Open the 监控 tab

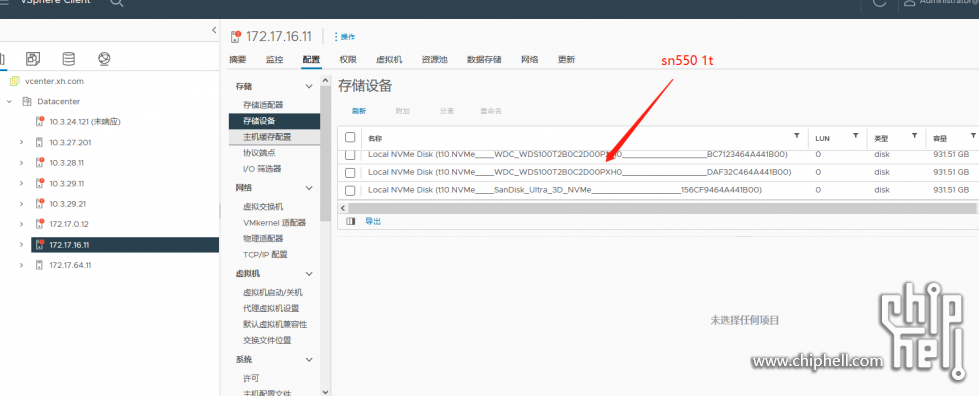click(274, 60)
